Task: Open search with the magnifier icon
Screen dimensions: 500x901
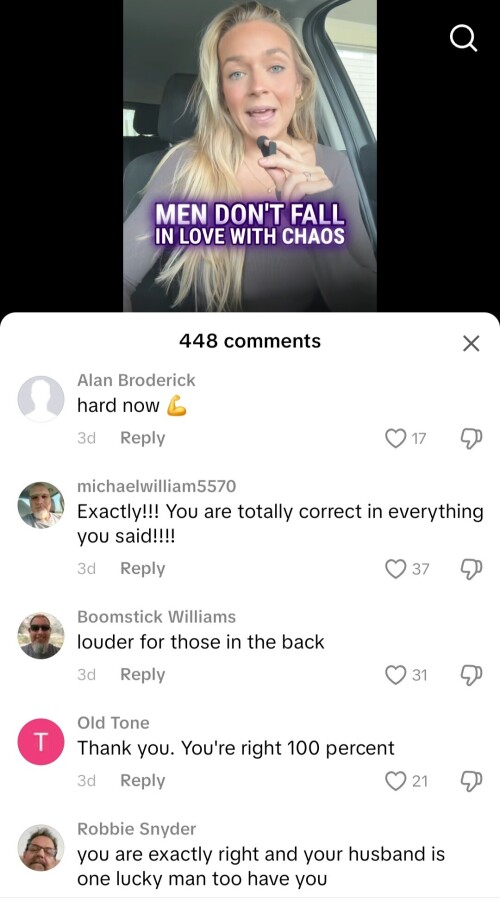Action: [463, 40]
